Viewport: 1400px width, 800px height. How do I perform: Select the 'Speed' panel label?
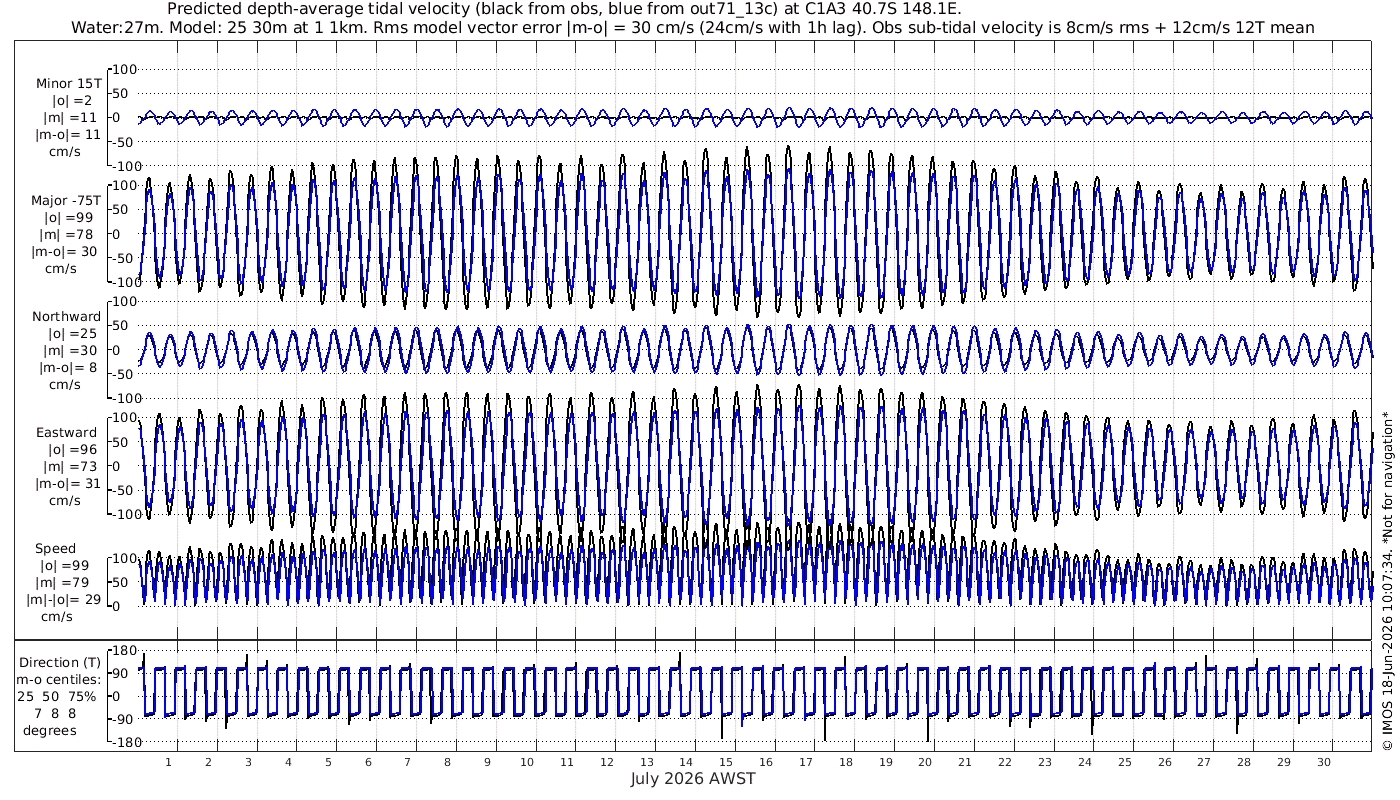tap(55, 549)
